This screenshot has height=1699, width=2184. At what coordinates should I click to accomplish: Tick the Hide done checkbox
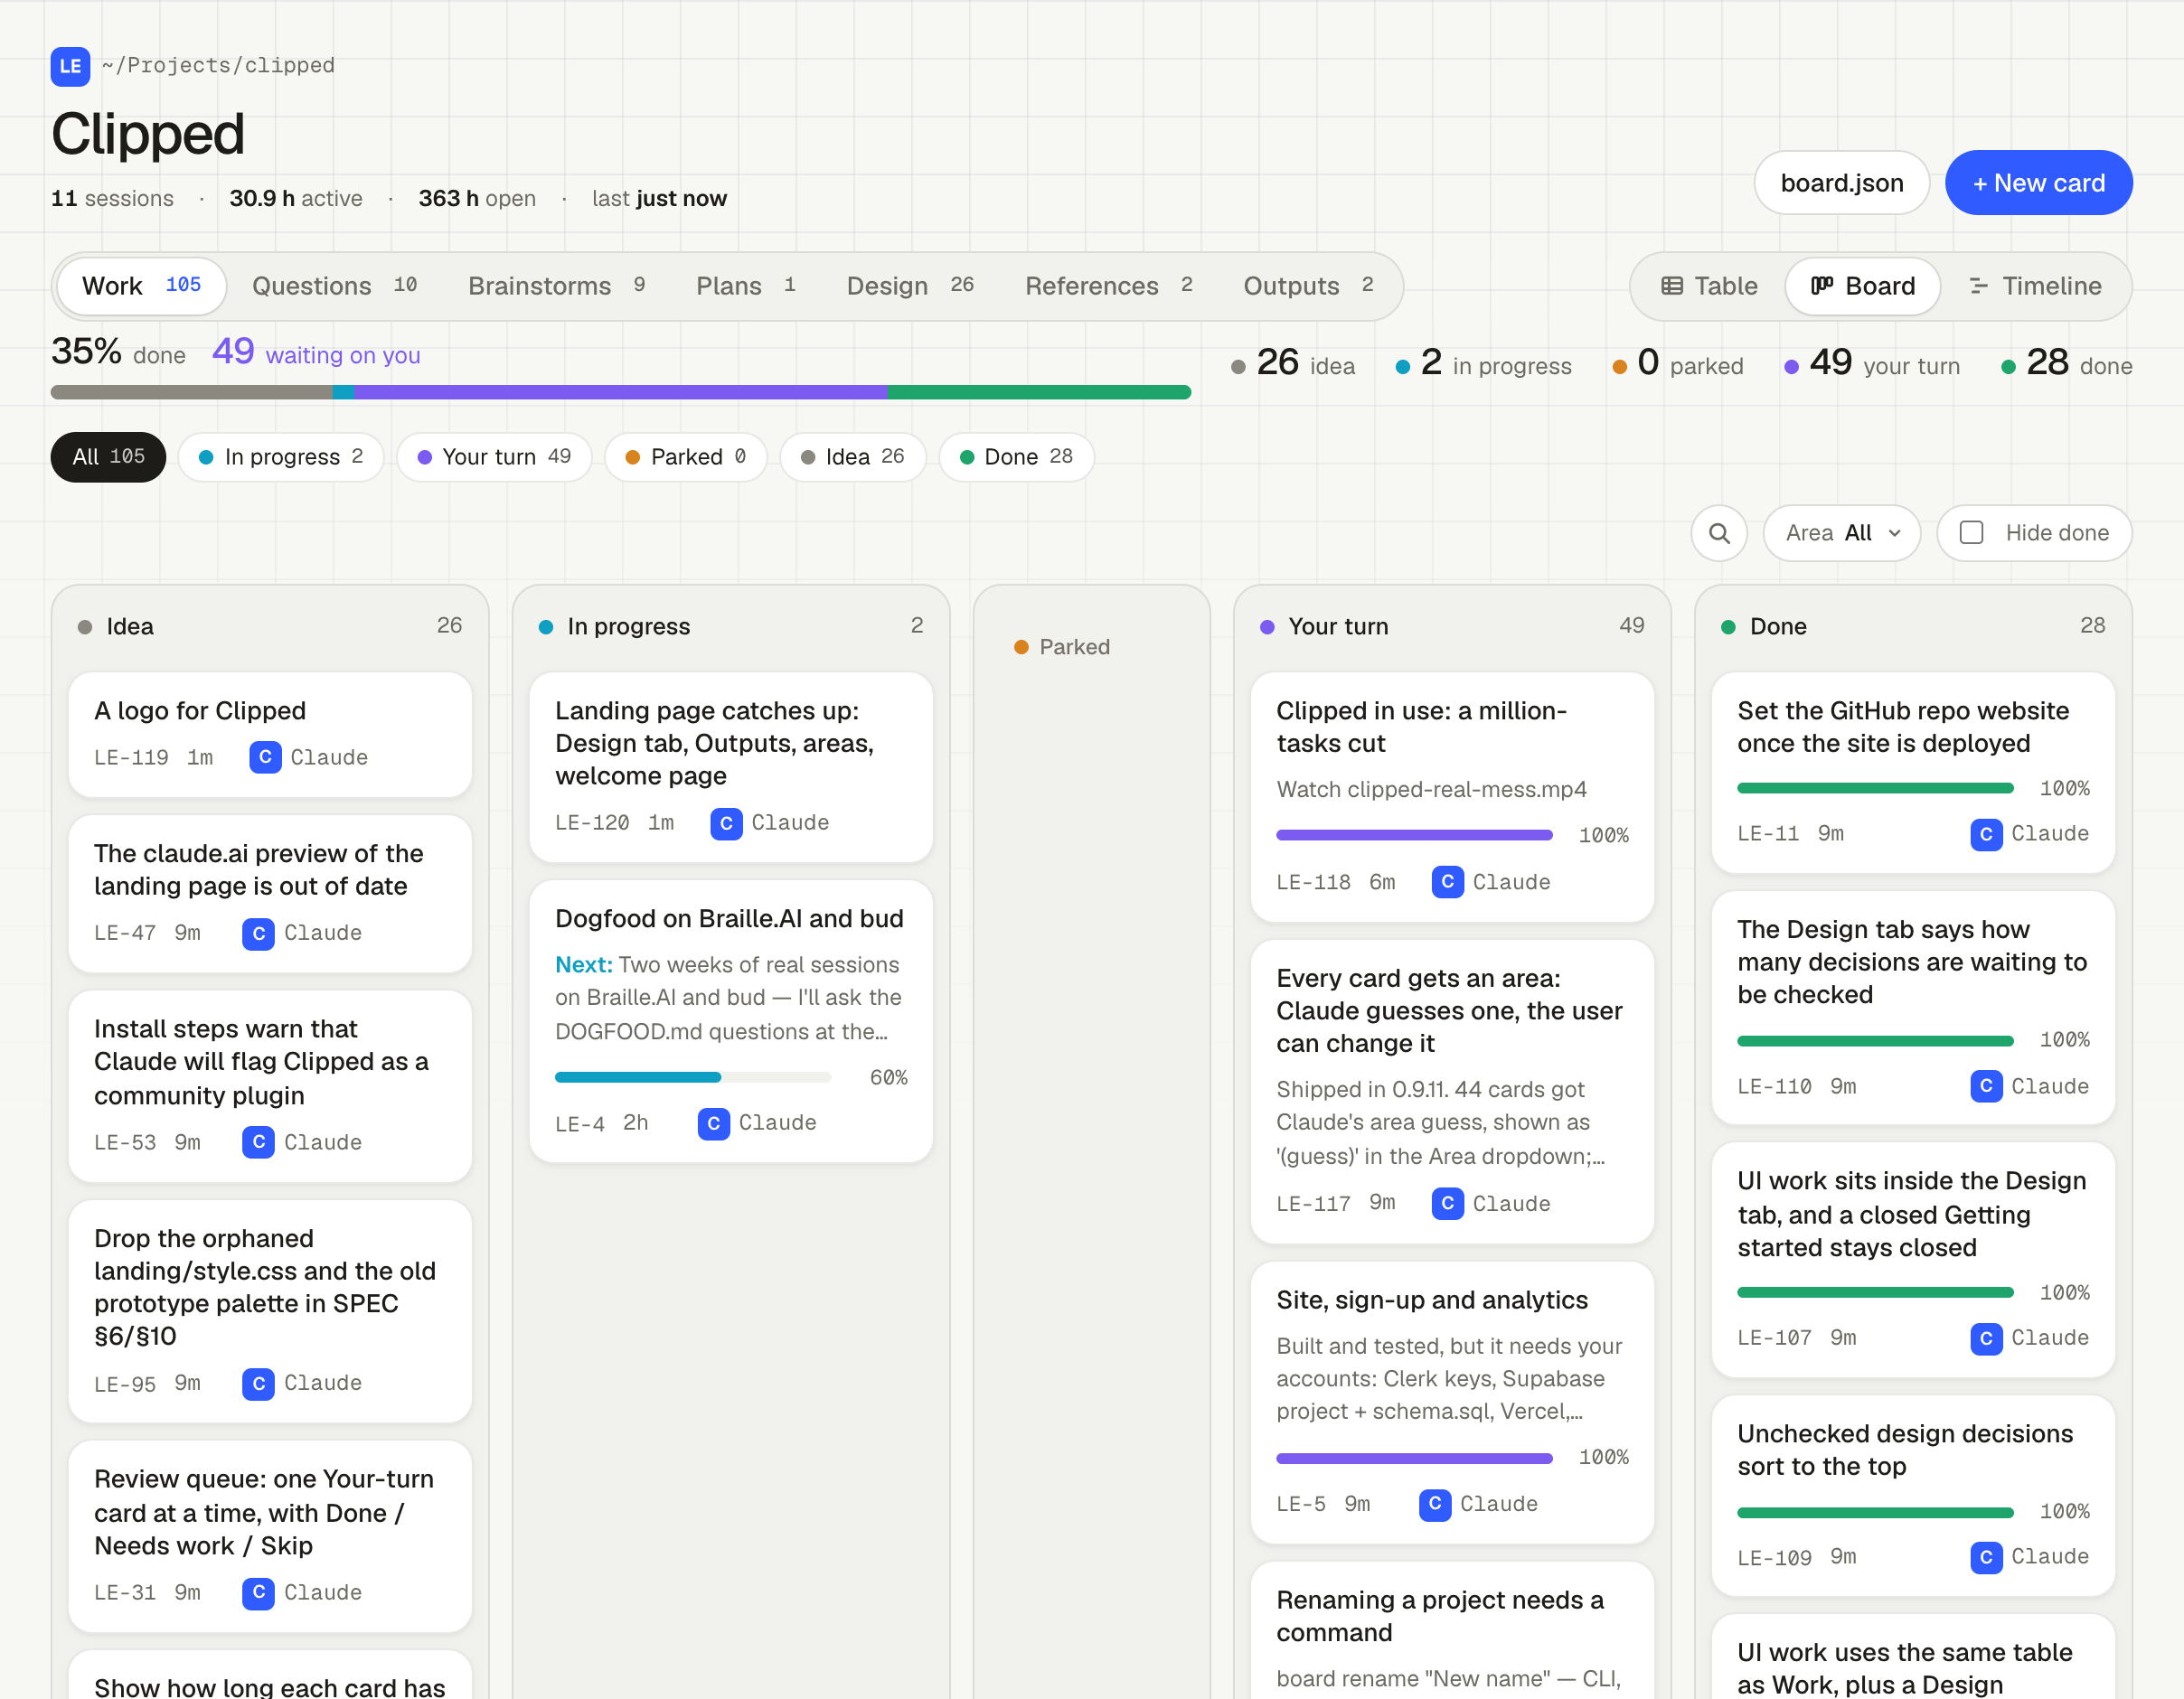1970,533
